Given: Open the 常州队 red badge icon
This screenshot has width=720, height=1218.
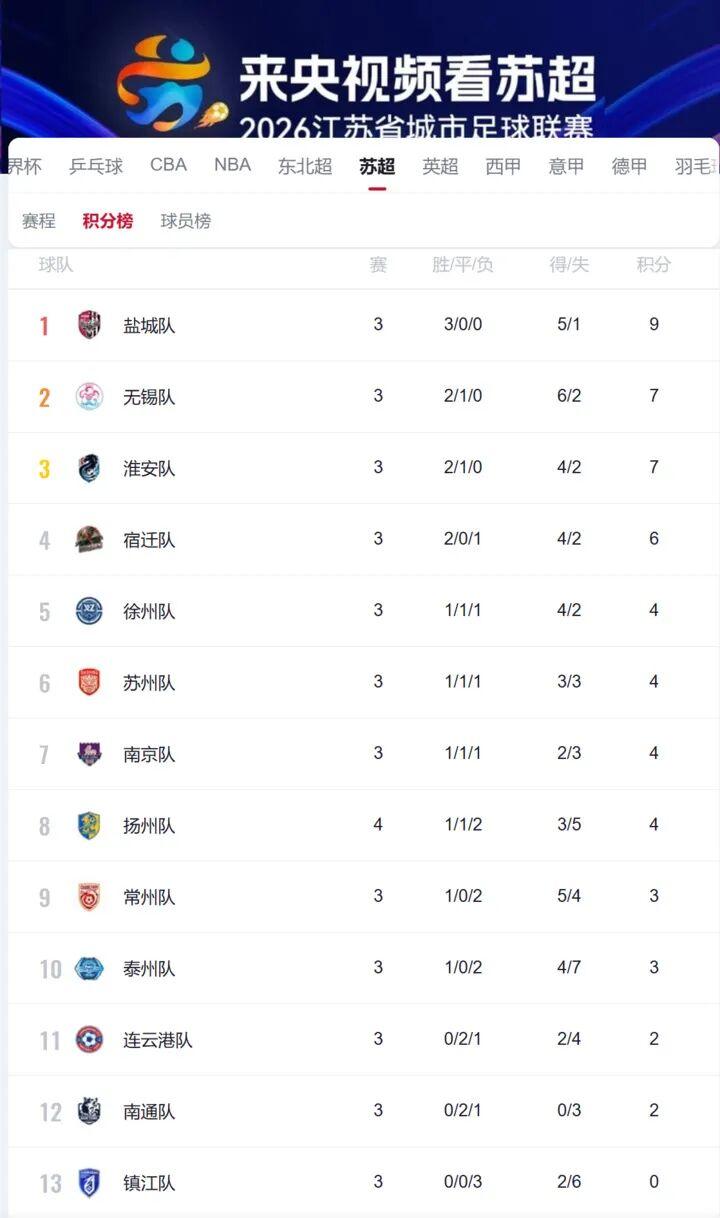Looking at the screenshot, I should tap(89, 896).
